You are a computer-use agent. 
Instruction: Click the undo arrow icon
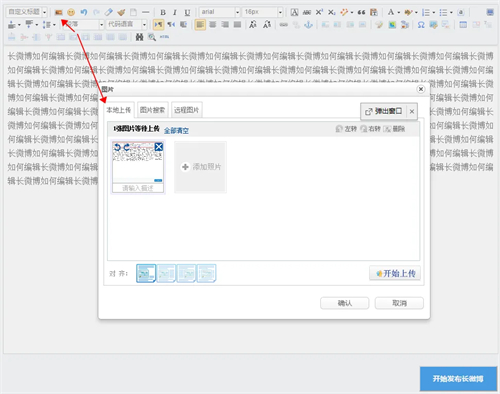coord(84,12)
